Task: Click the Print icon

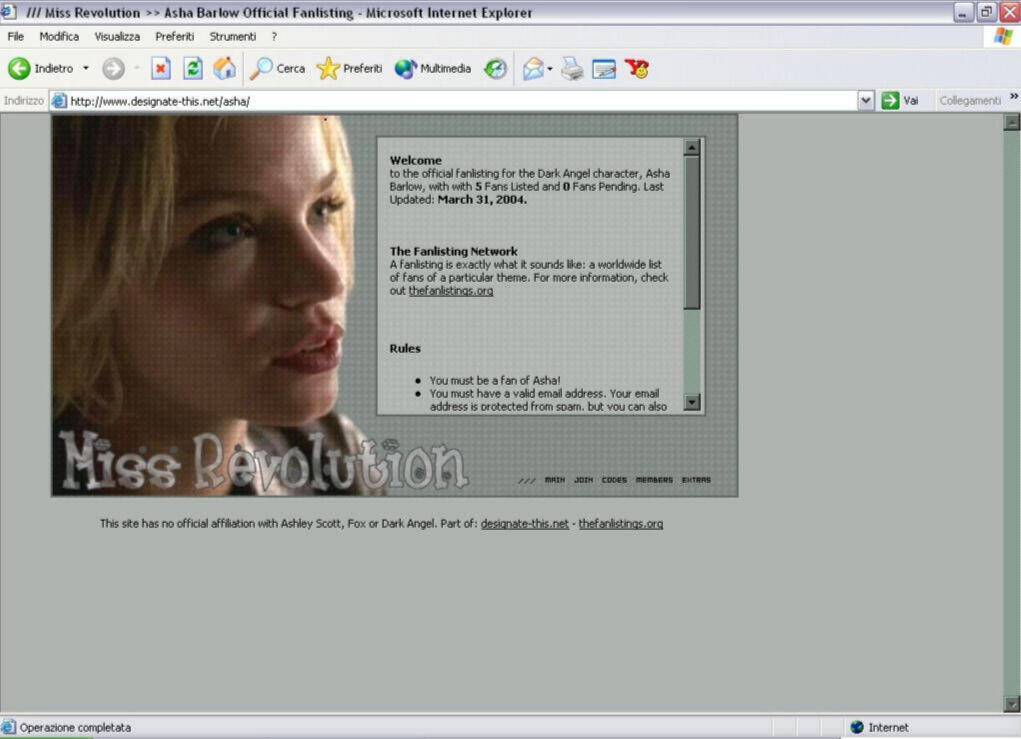Action: (572, 69)
